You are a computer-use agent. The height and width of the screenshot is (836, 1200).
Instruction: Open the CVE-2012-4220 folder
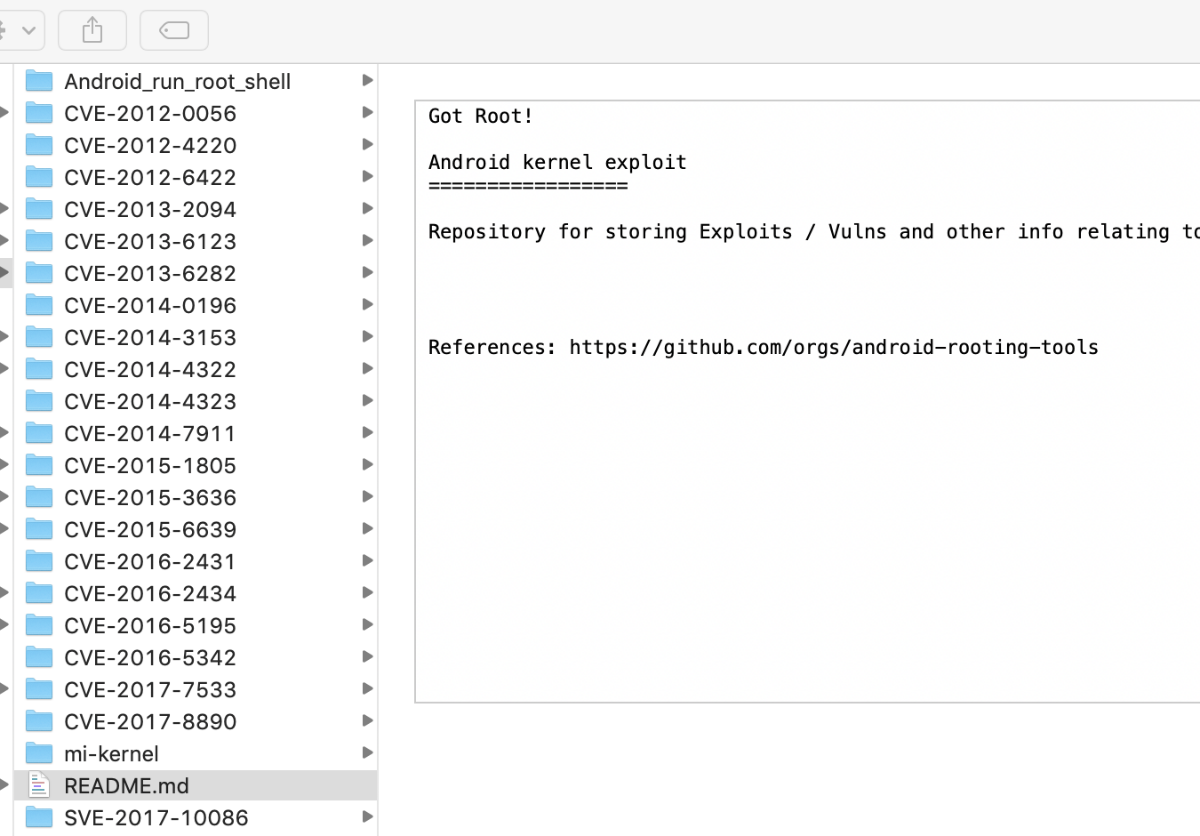(150, 145)
